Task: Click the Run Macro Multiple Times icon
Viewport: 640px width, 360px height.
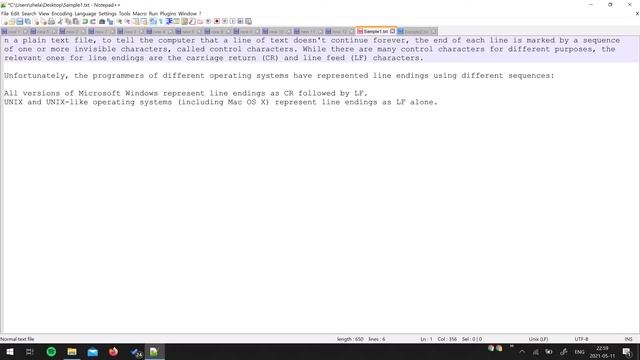Action: [x=240, y=21]
